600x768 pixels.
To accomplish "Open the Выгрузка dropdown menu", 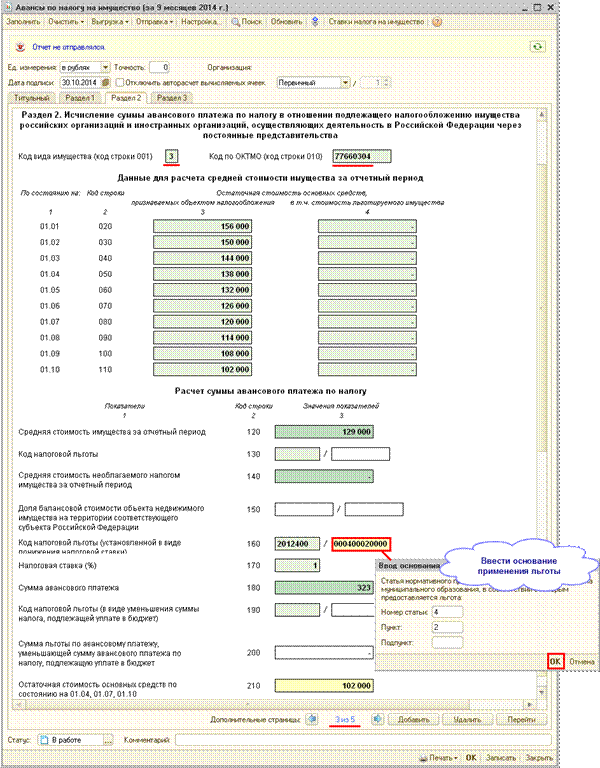I will pyautogui.click(x=110, y=22).
